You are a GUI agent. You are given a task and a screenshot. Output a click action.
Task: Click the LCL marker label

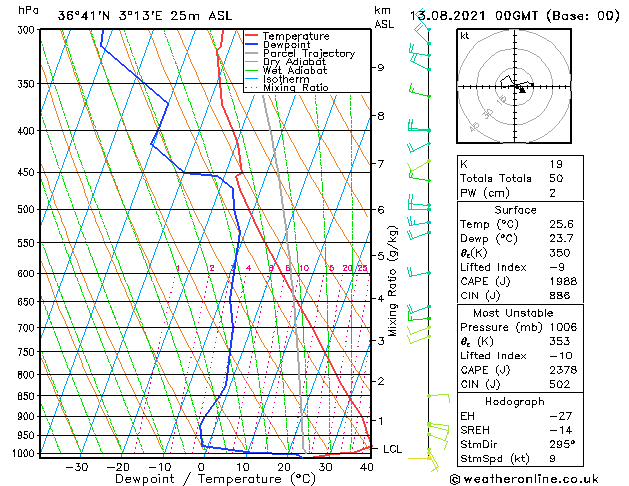tap(392, 449)
